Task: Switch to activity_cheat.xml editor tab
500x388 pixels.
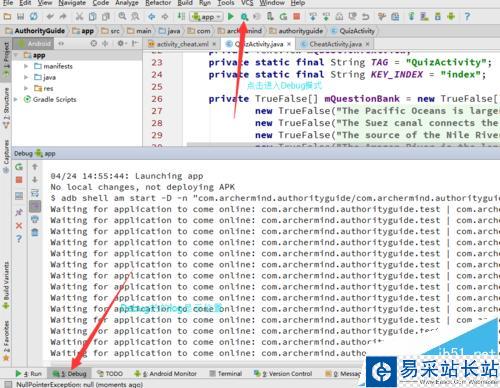Action: [182, 44]
